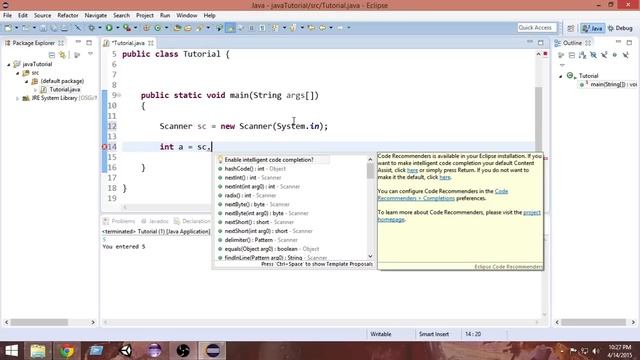
Task: Choose nextInt() : int proposal
Action: [x=253, y=178]
